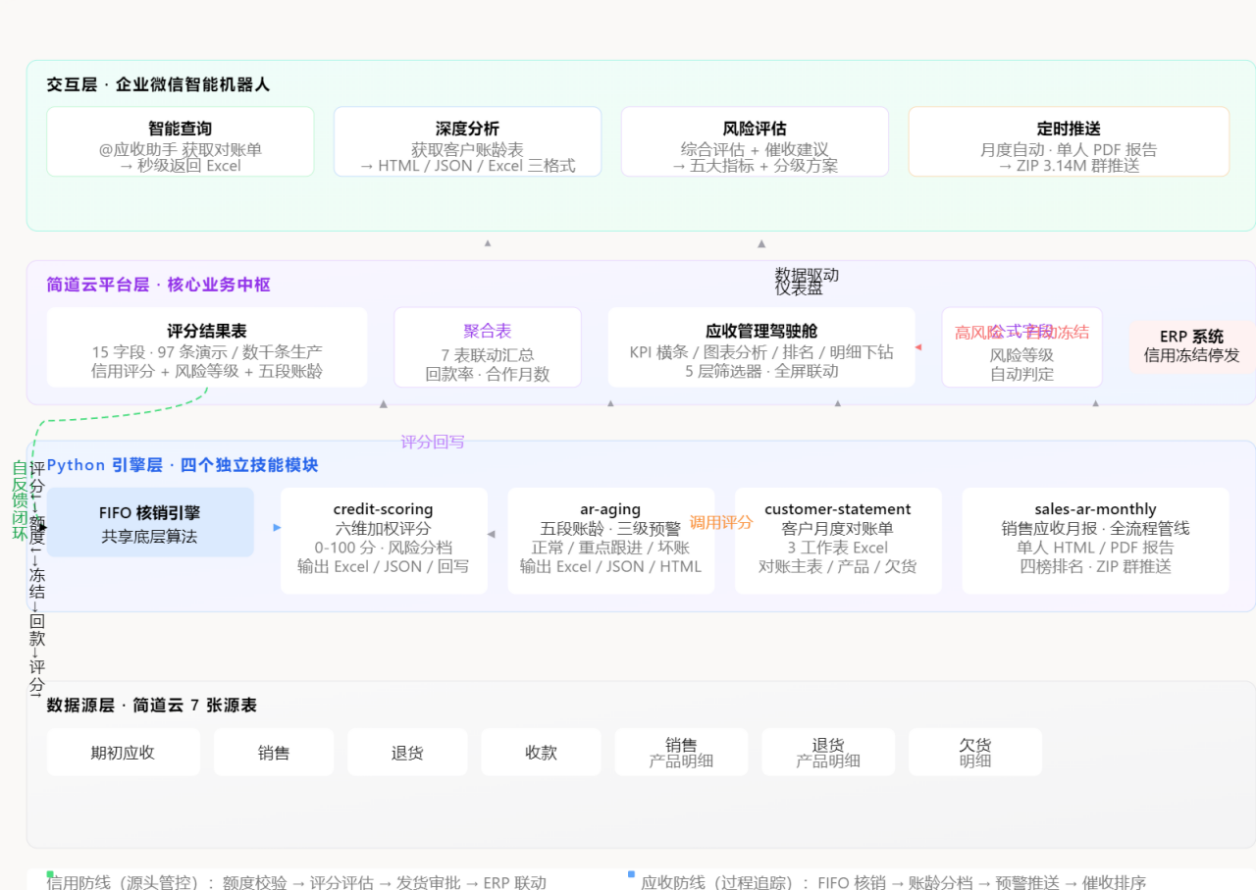Click the text @应收助手 获取对账单
1256x891 pixels.
180,150
